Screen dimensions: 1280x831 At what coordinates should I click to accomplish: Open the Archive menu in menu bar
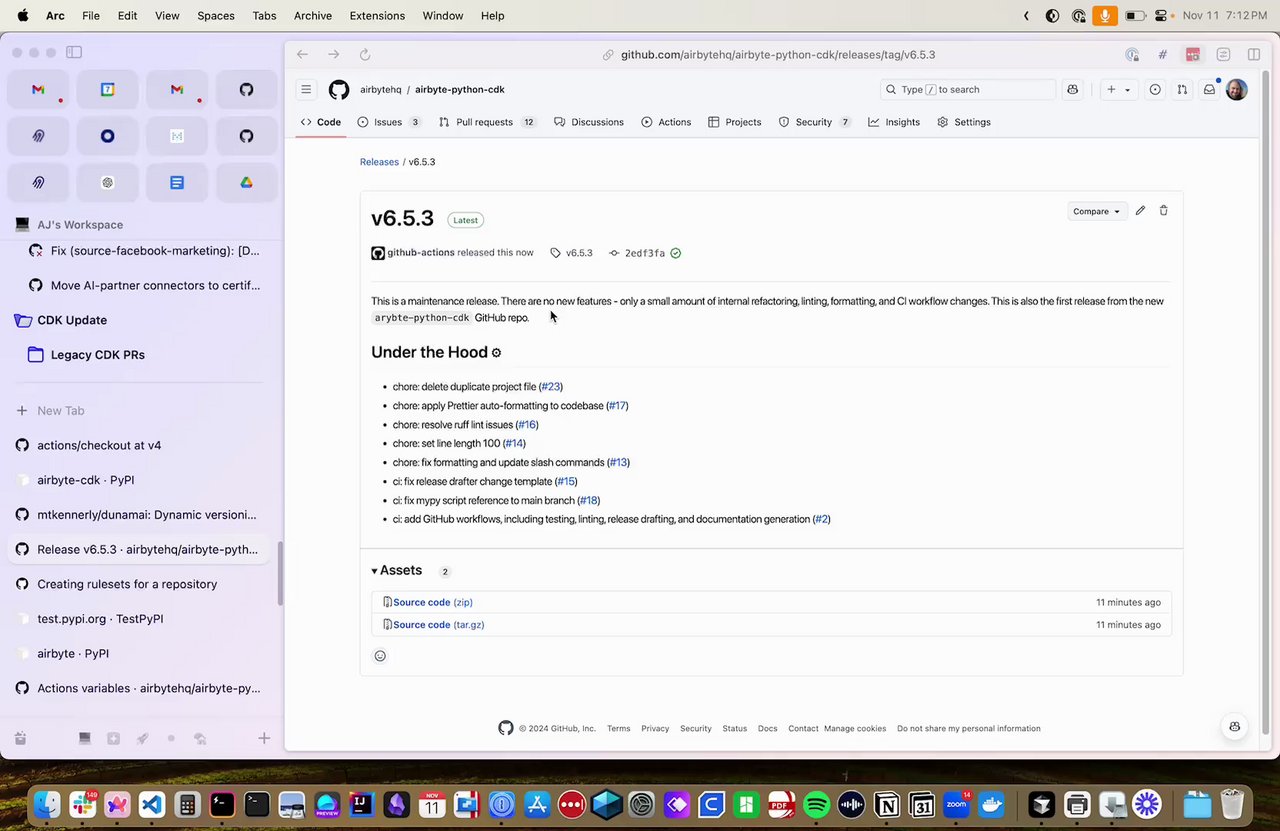313,16
